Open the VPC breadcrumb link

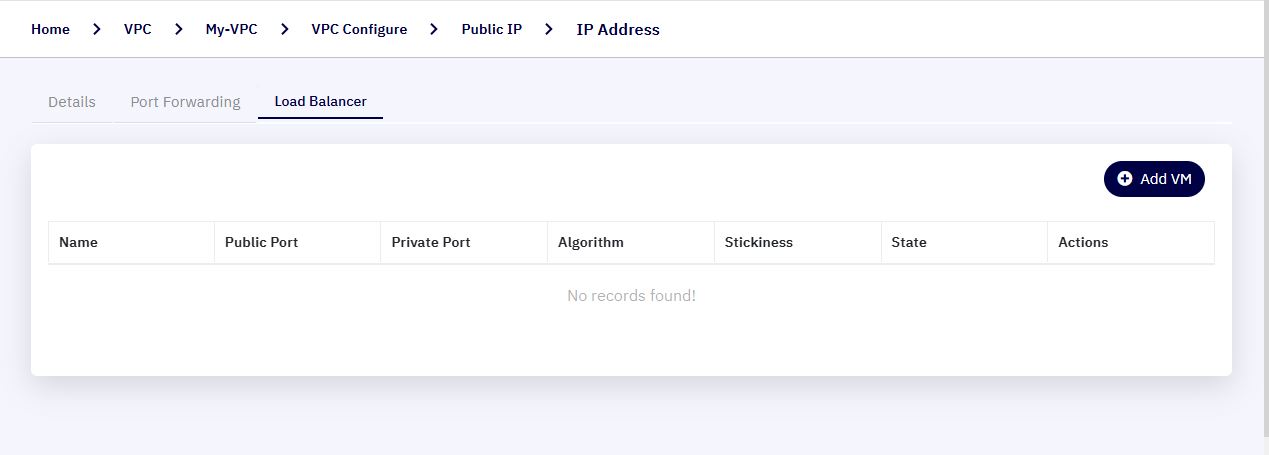click(138, 29)
